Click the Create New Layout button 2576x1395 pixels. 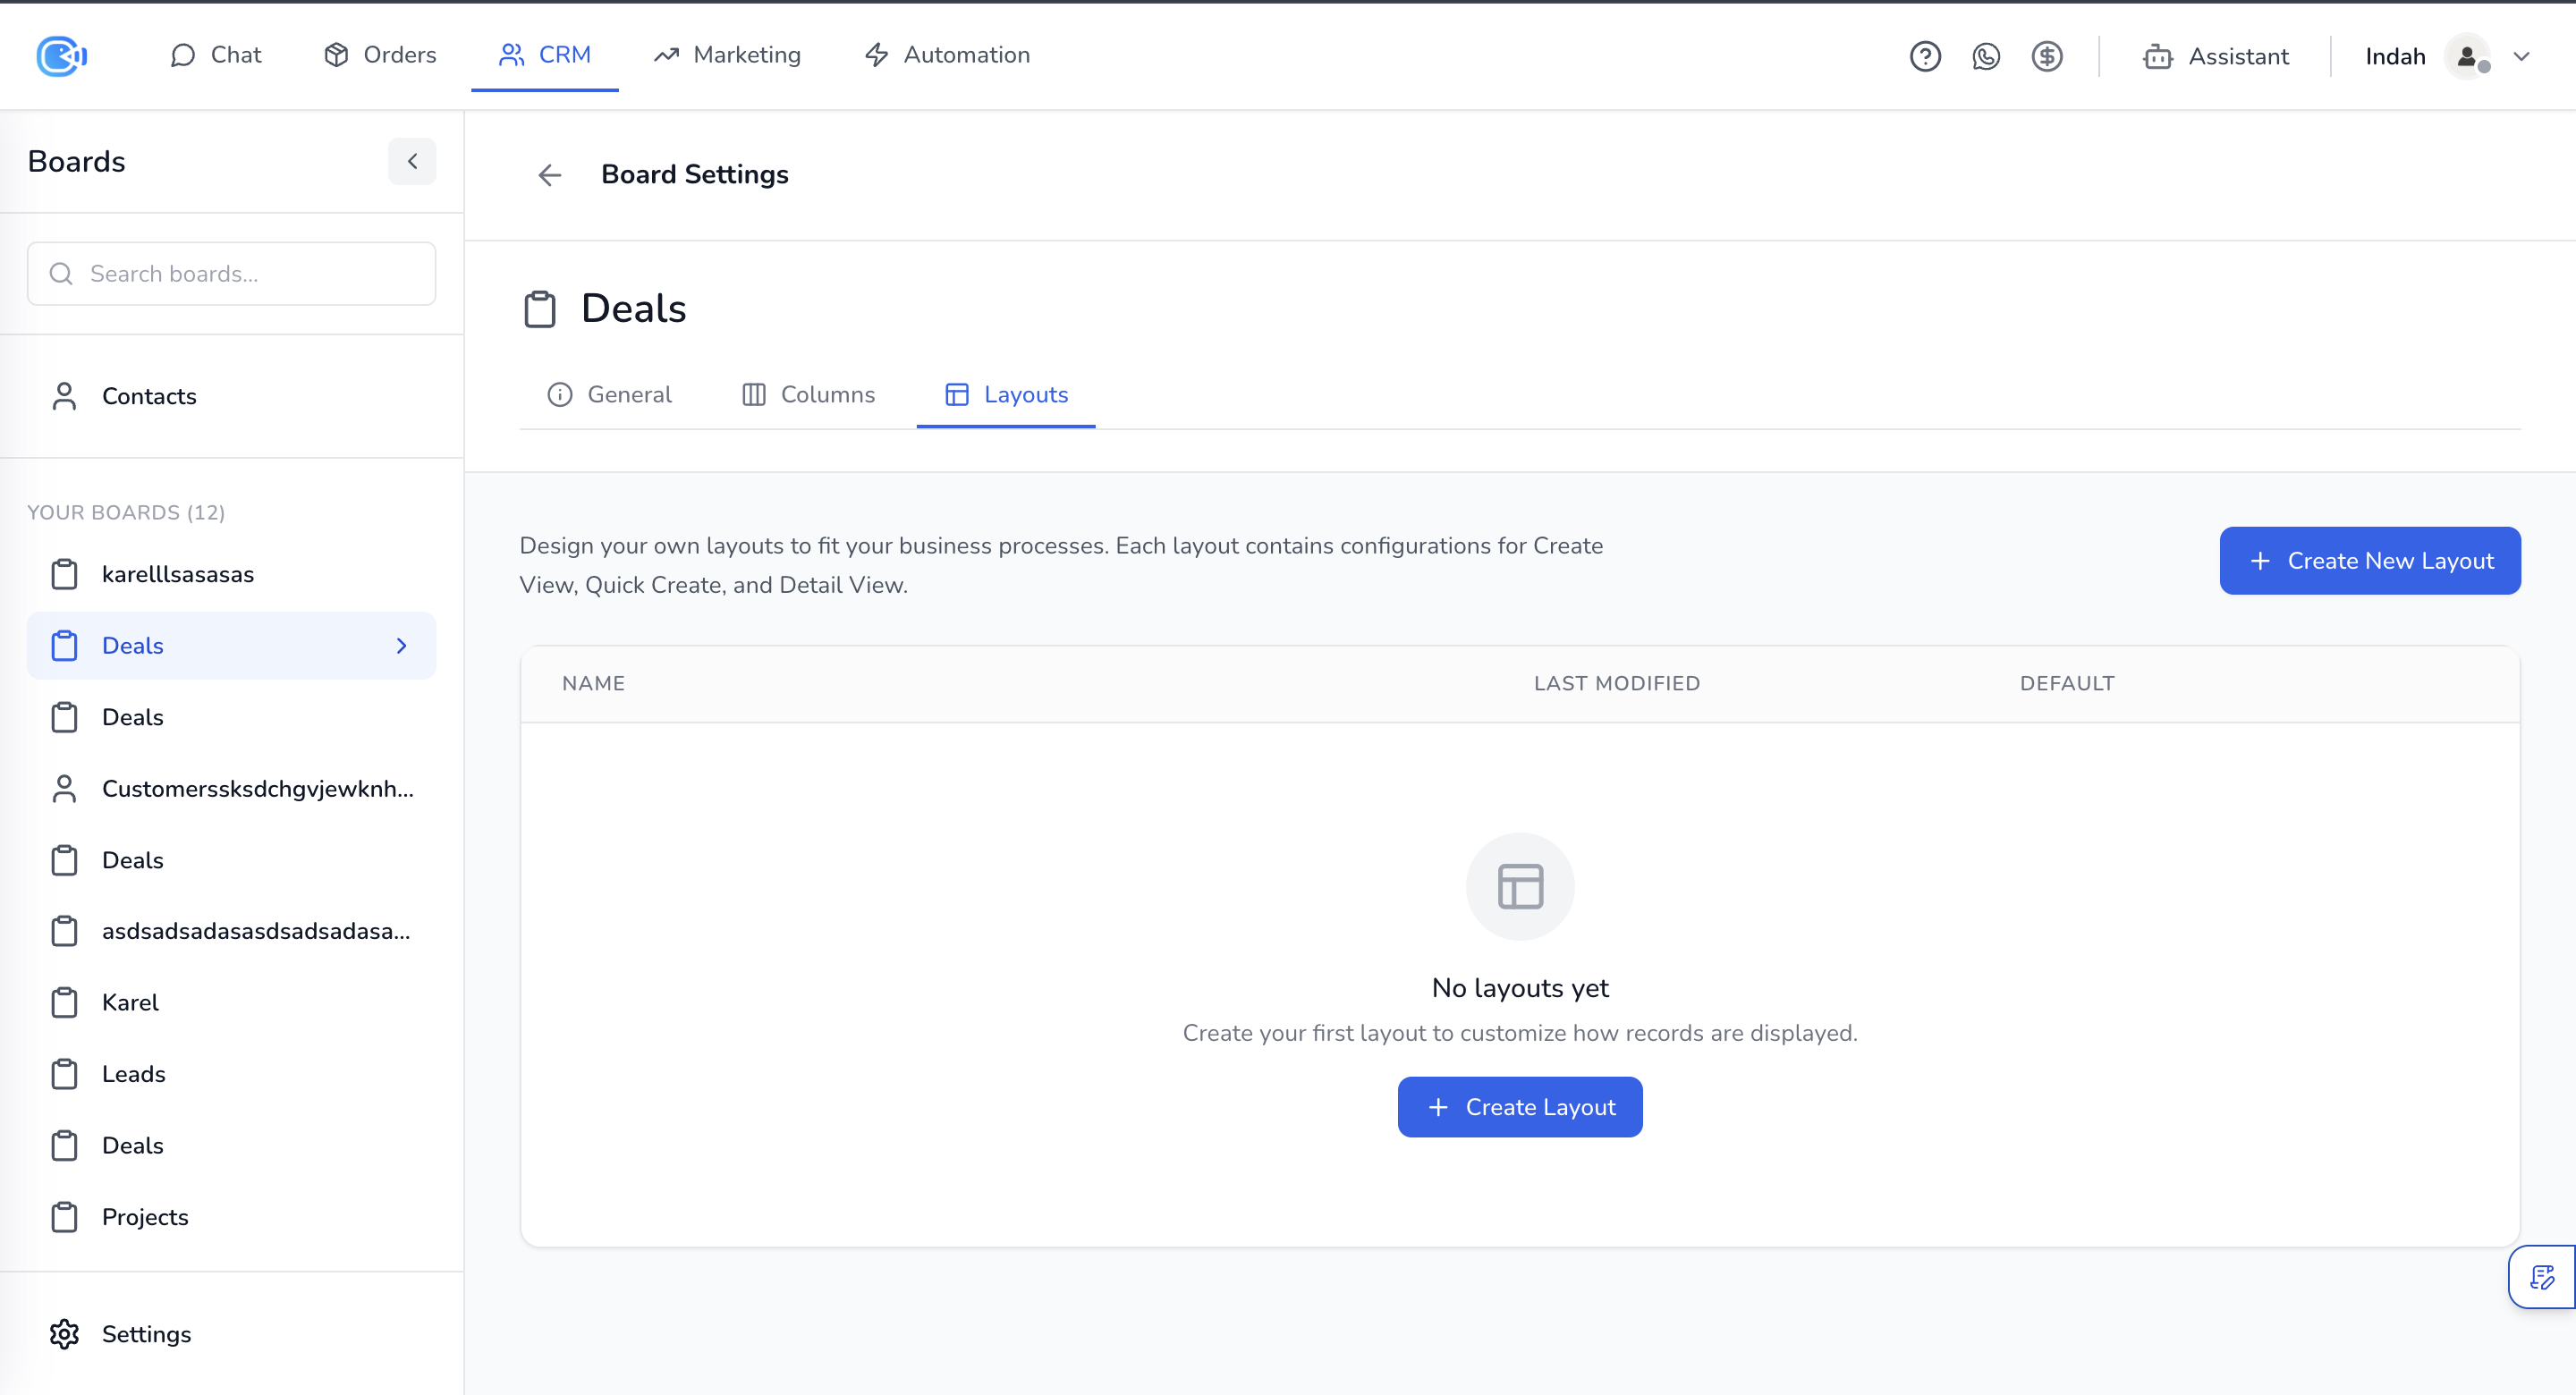click(2369, 561)
